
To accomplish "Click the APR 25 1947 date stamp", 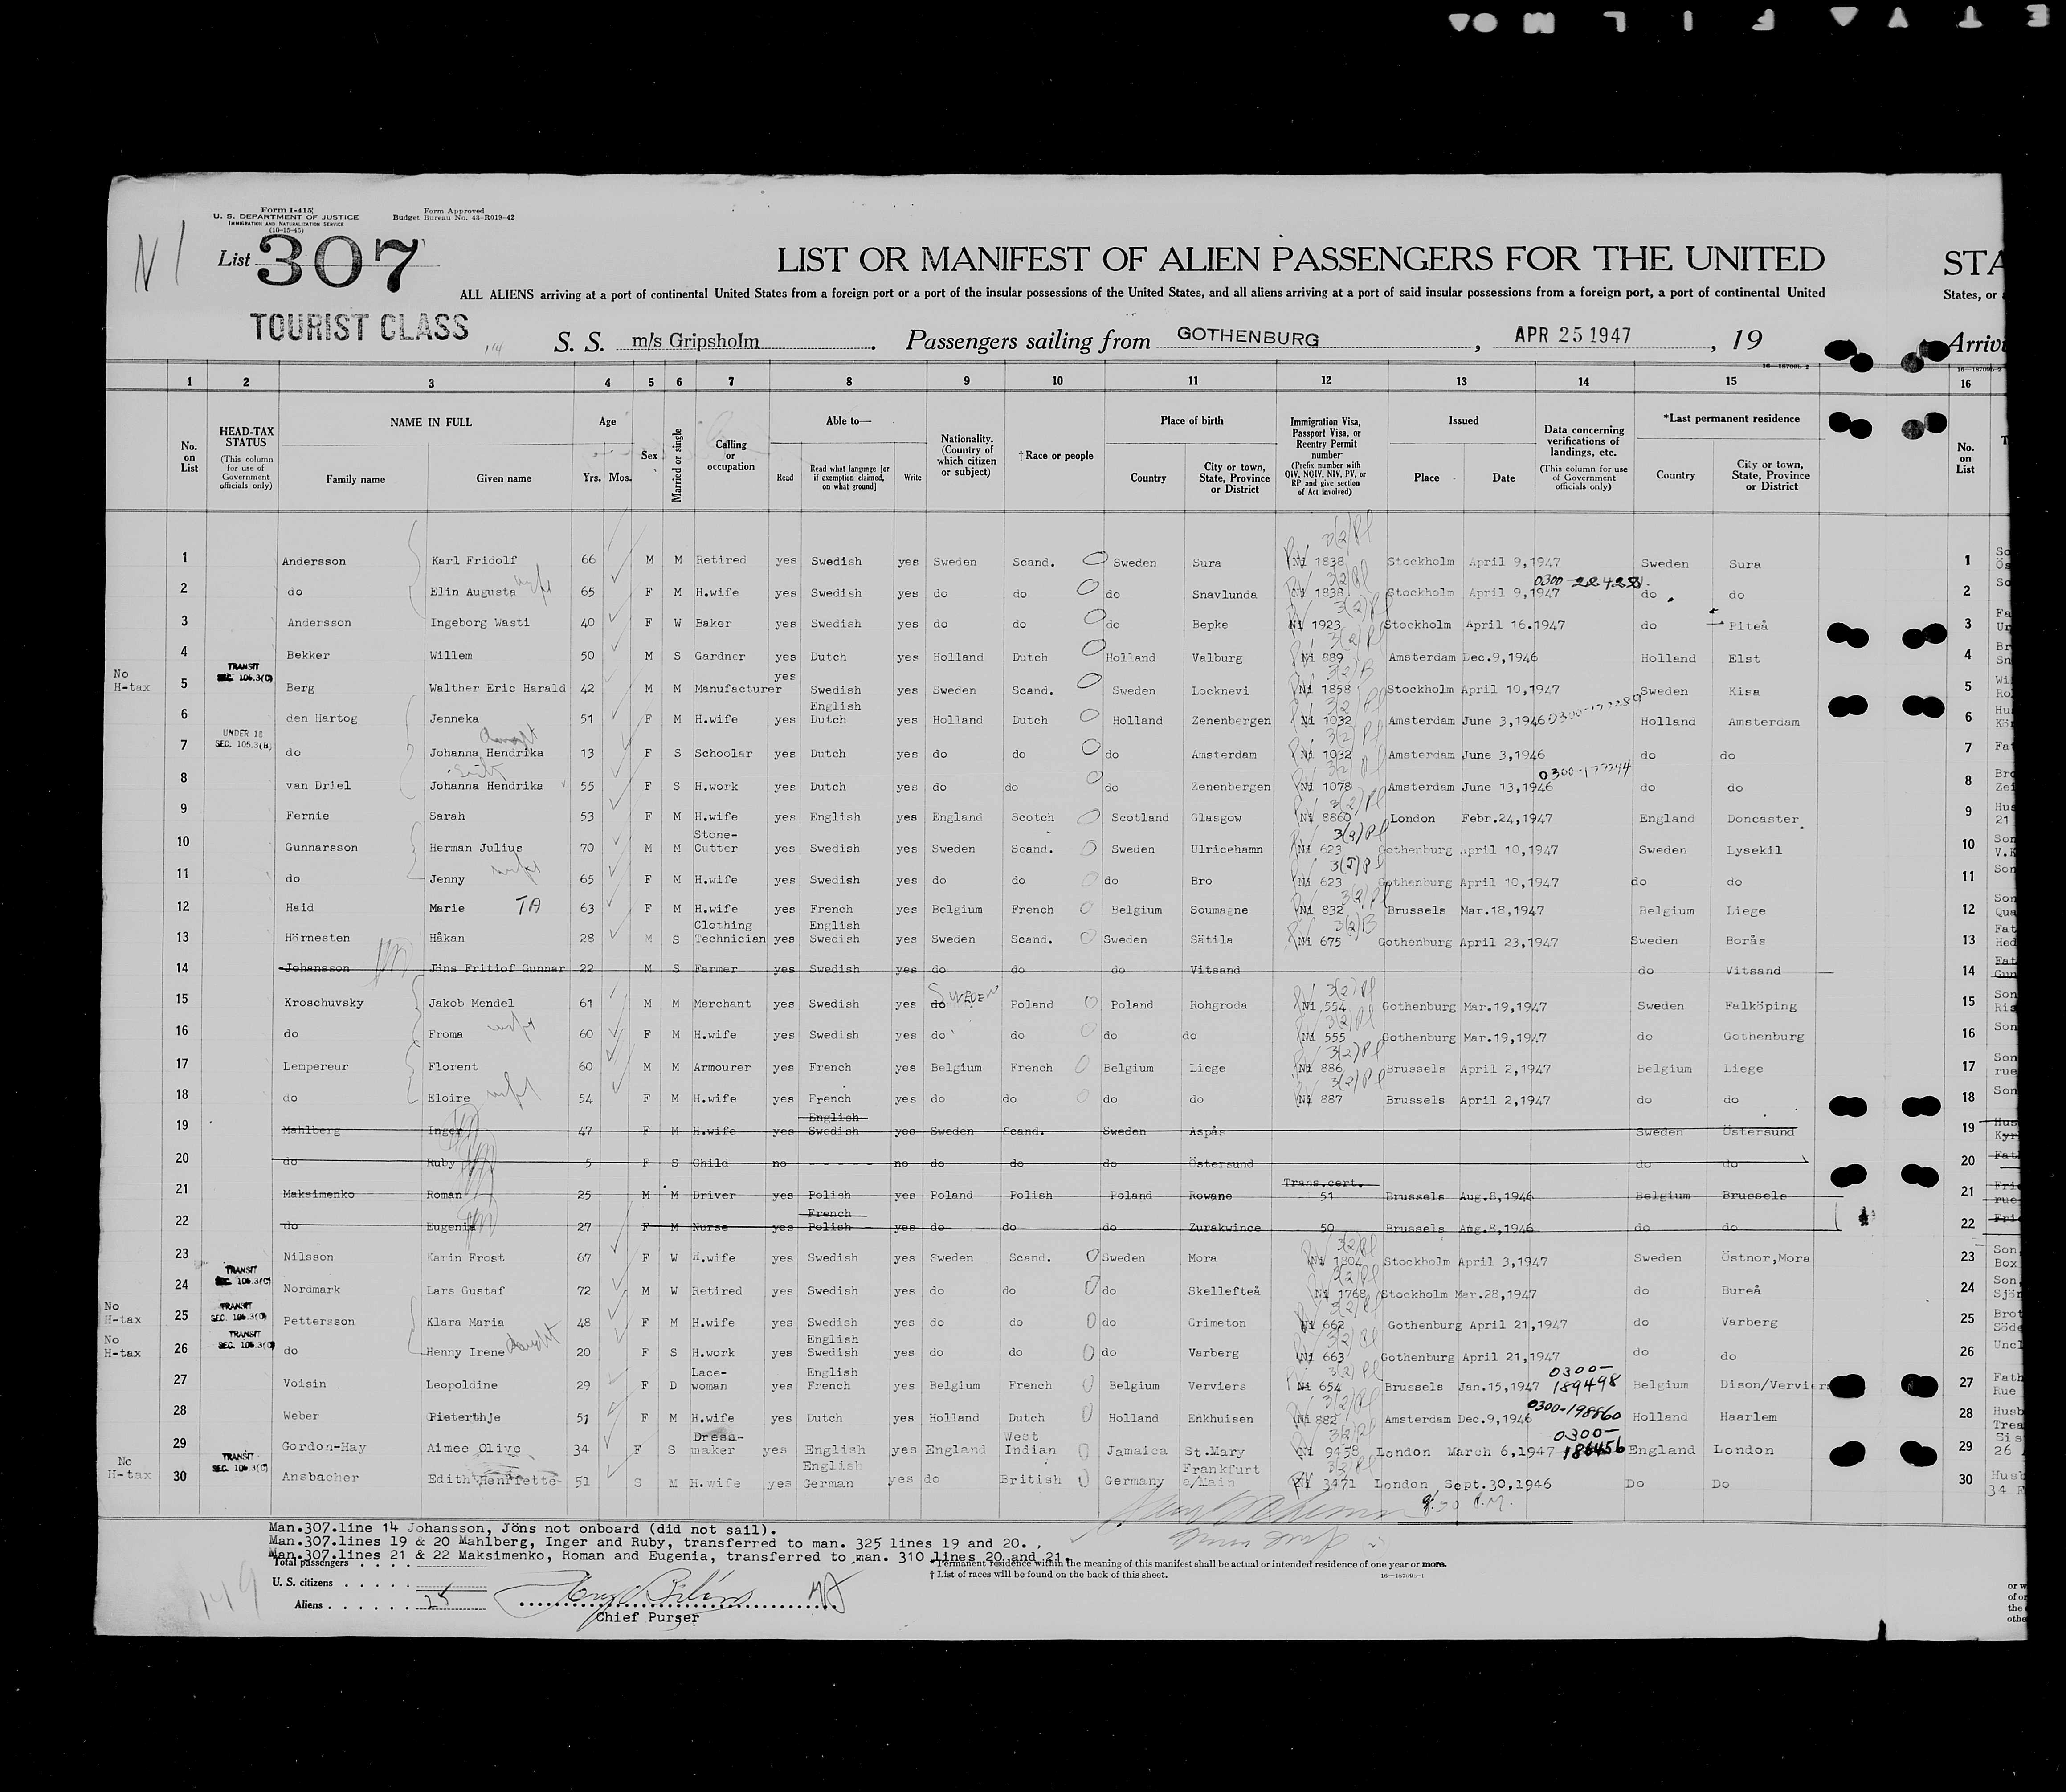I will pos(1572,335).
